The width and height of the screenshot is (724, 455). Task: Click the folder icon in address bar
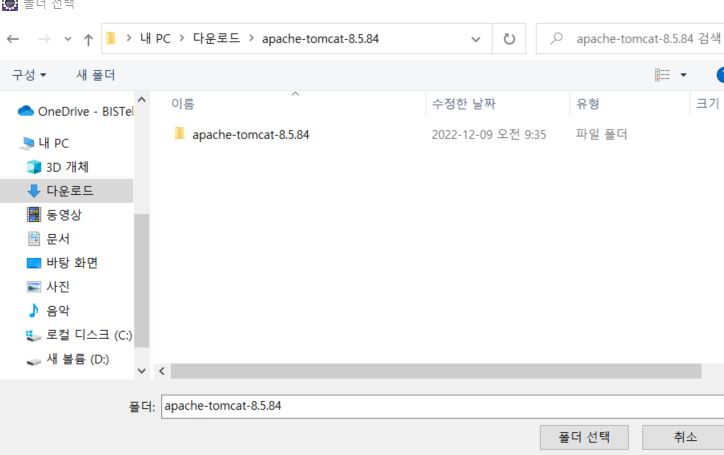(x=111, y=38)
